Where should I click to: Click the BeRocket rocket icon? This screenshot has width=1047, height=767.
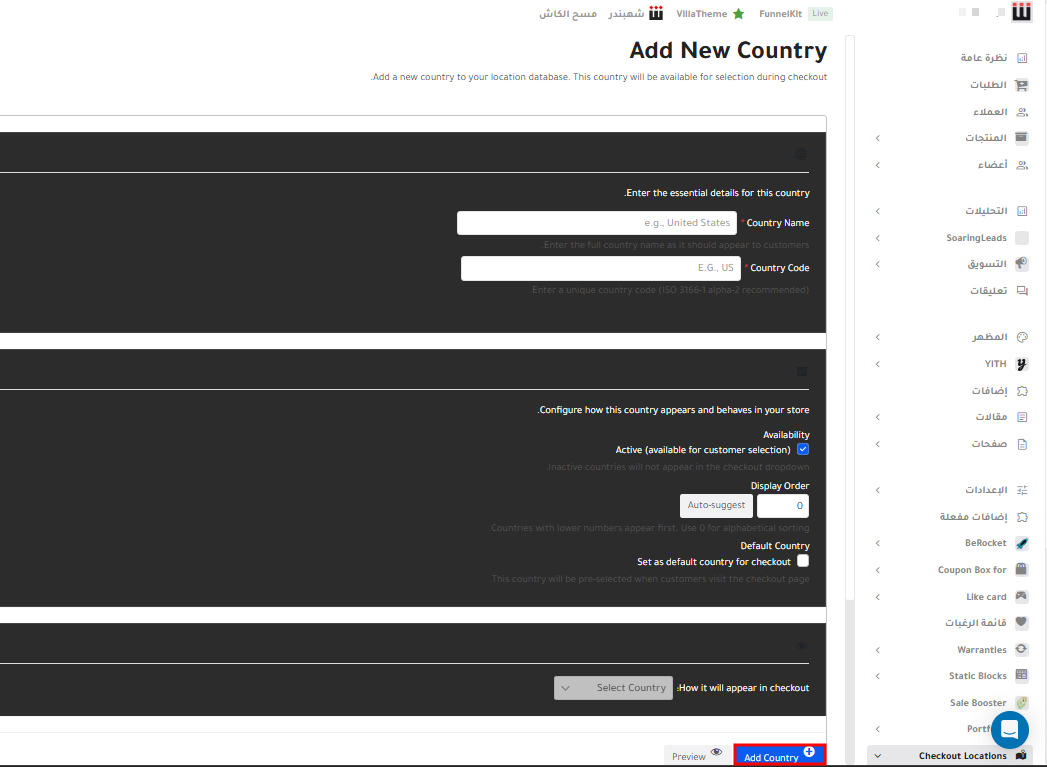tap(1021, 543)
